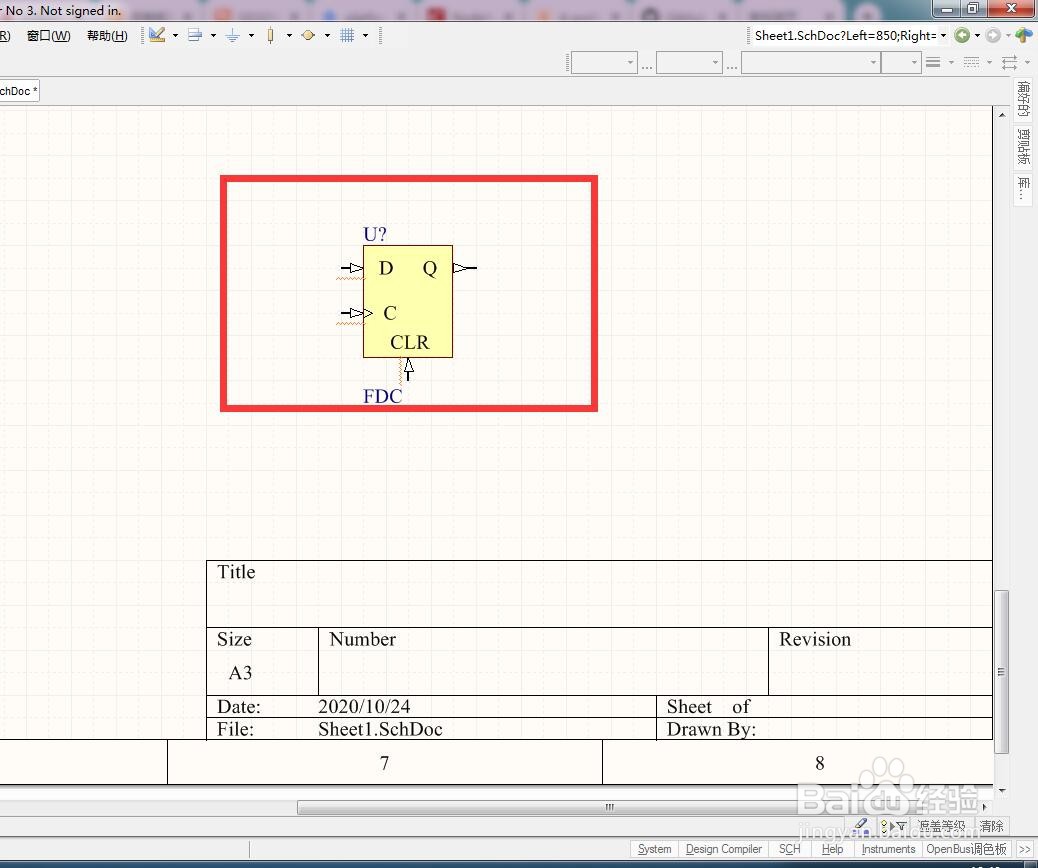Open the 剪贴板 side panel tab
Viewport: 1038px width, 868px height.
click(x=1023, y=146)
